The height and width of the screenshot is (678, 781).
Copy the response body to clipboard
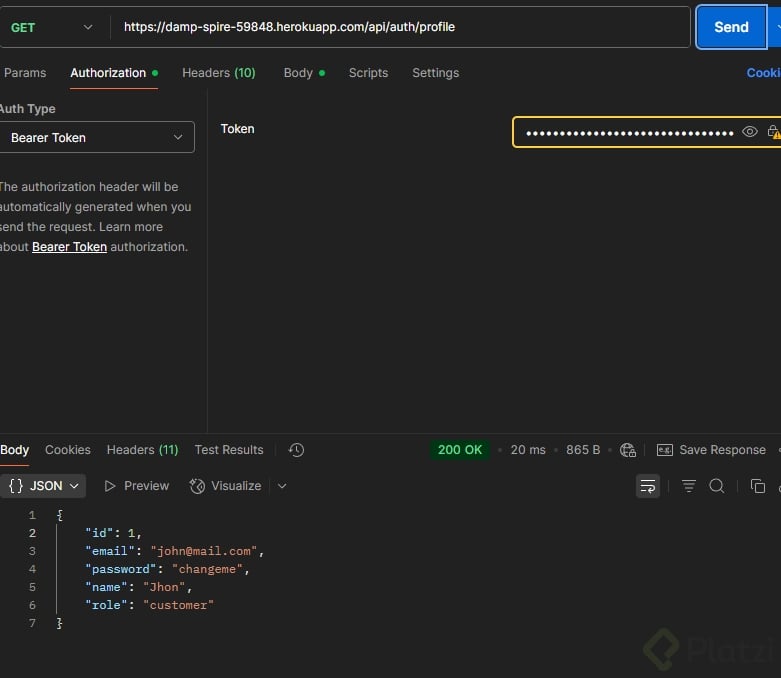click(757, 486)
